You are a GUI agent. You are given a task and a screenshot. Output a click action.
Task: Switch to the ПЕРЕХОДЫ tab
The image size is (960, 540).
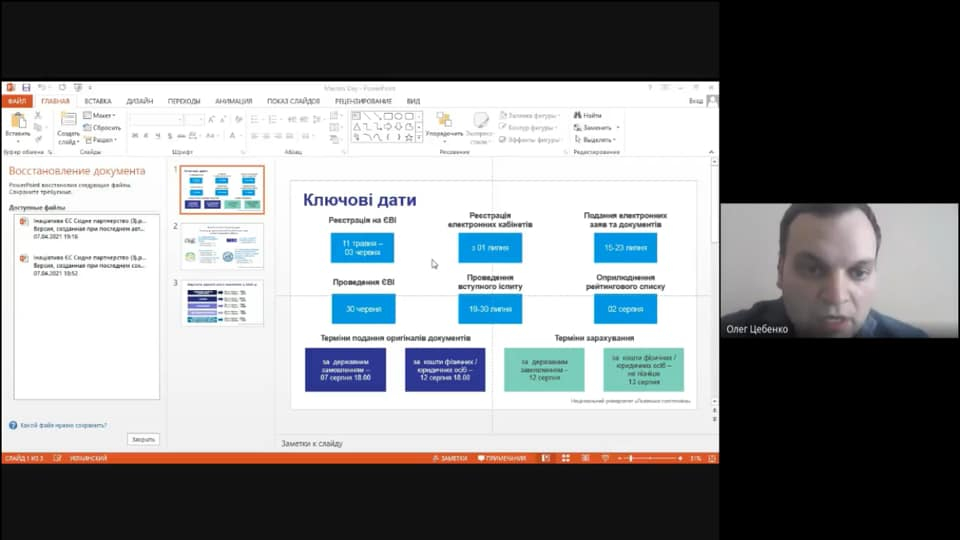(184, 101)
